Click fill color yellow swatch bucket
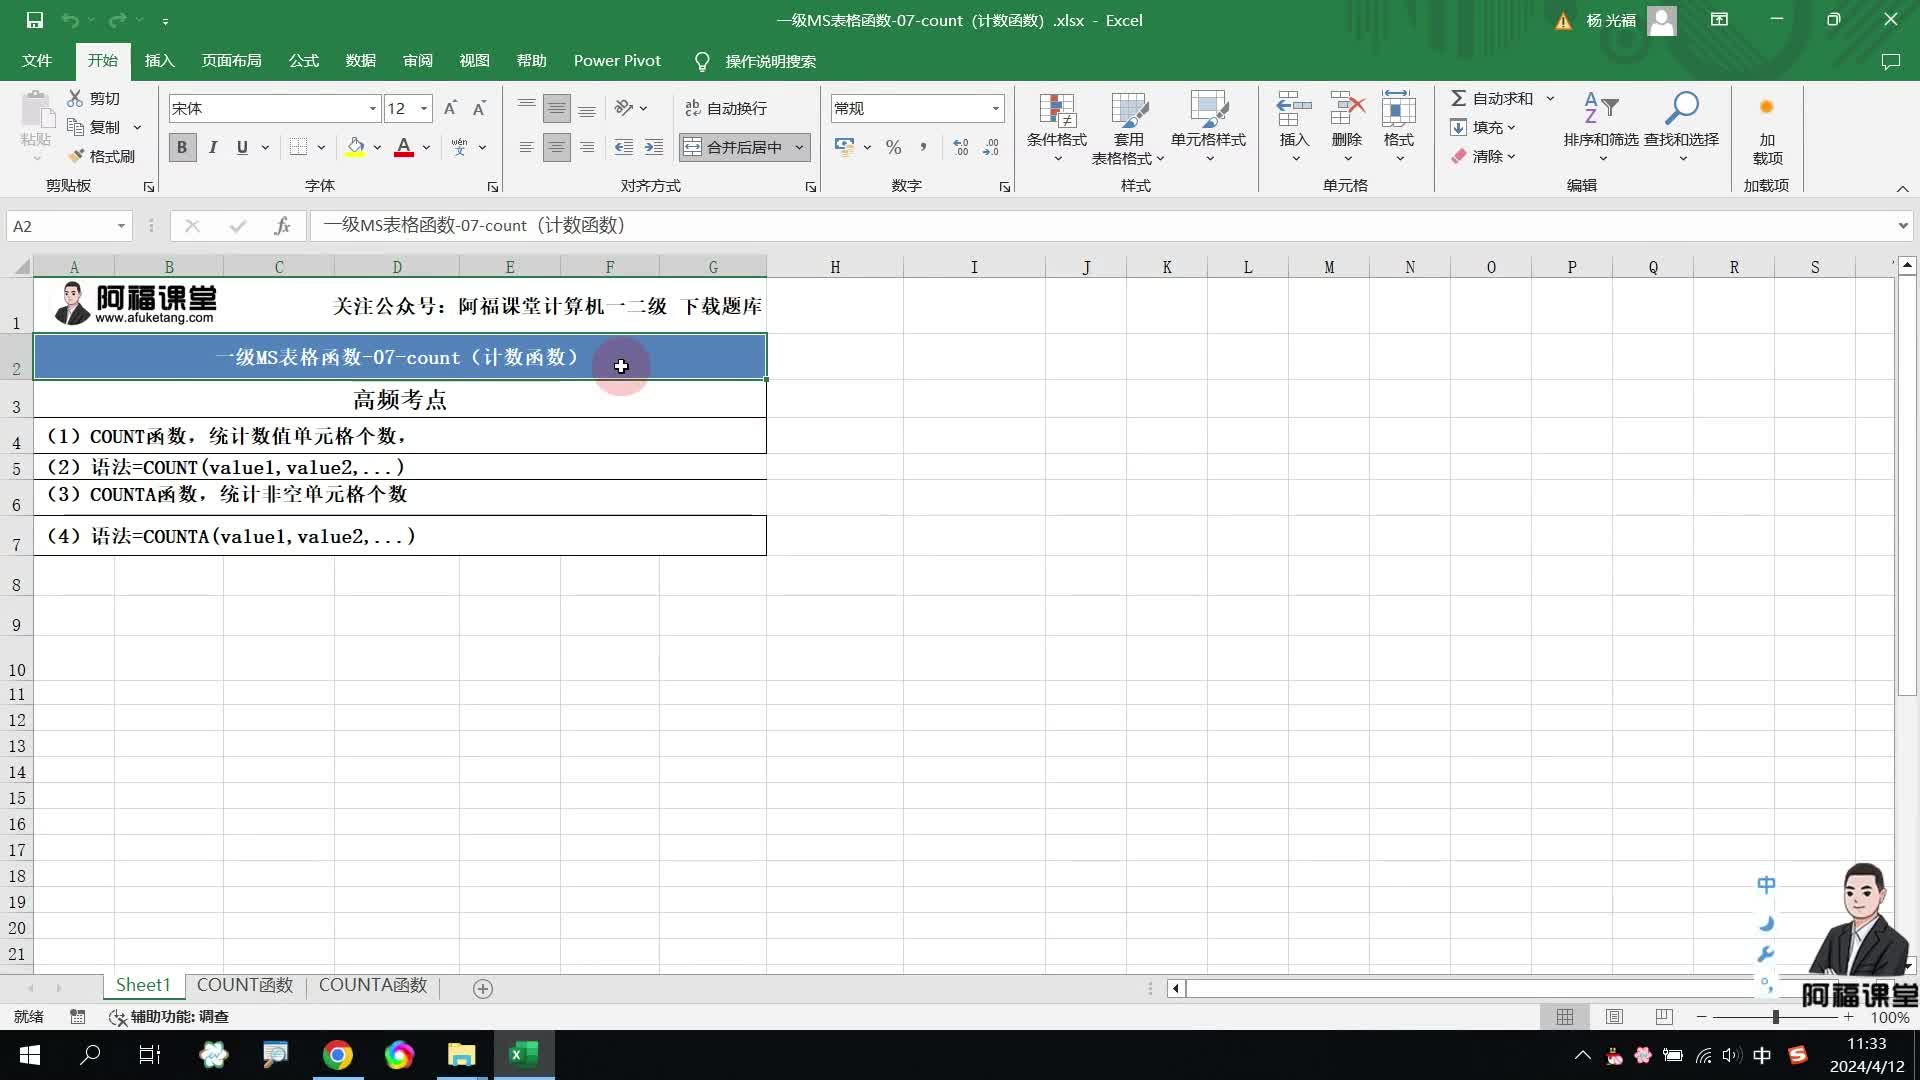 pyautogui.click(x=355, y=147)
